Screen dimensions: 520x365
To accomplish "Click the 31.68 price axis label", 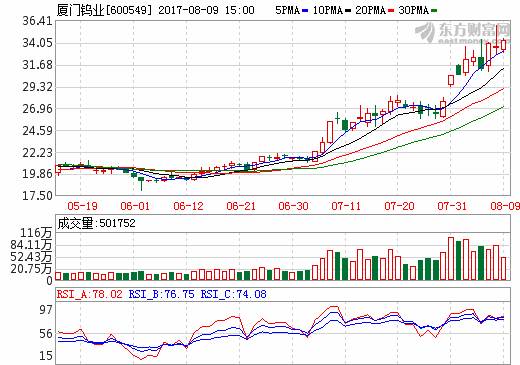I will [37, 65].
